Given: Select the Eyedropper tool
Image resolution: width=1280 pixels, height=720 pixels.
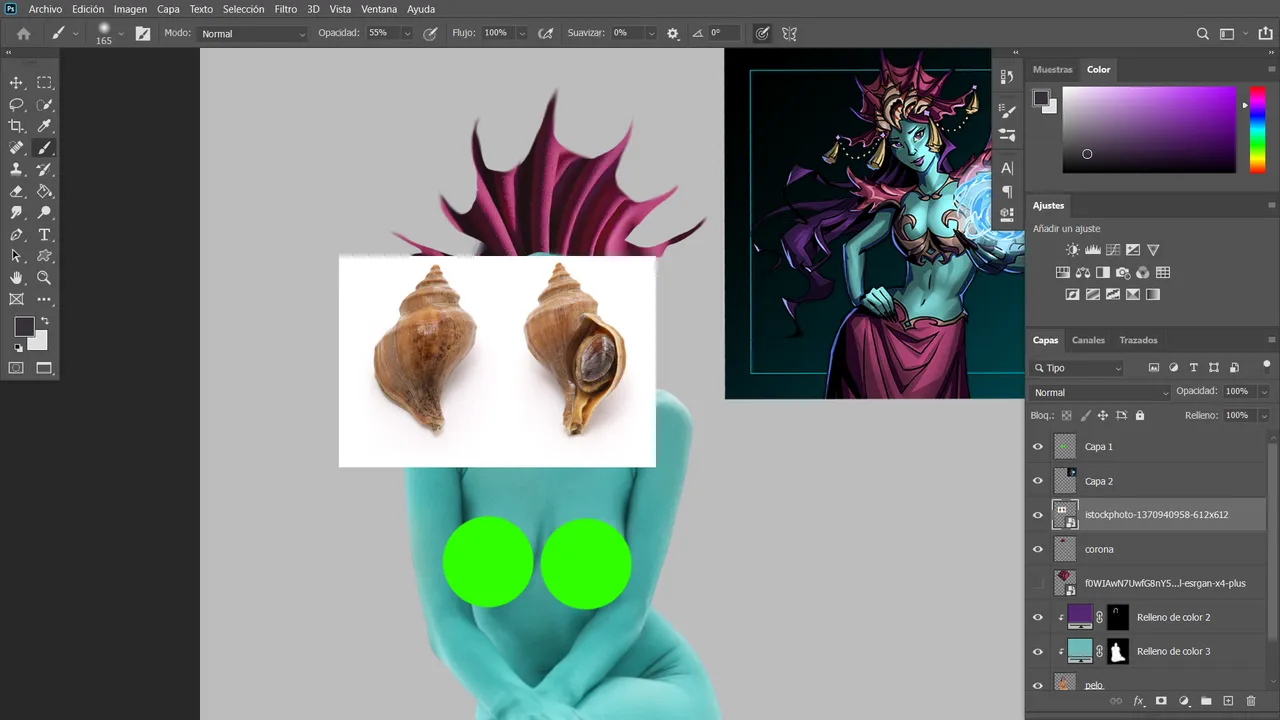Looking at the screenshot, I should tap(44, 126).
